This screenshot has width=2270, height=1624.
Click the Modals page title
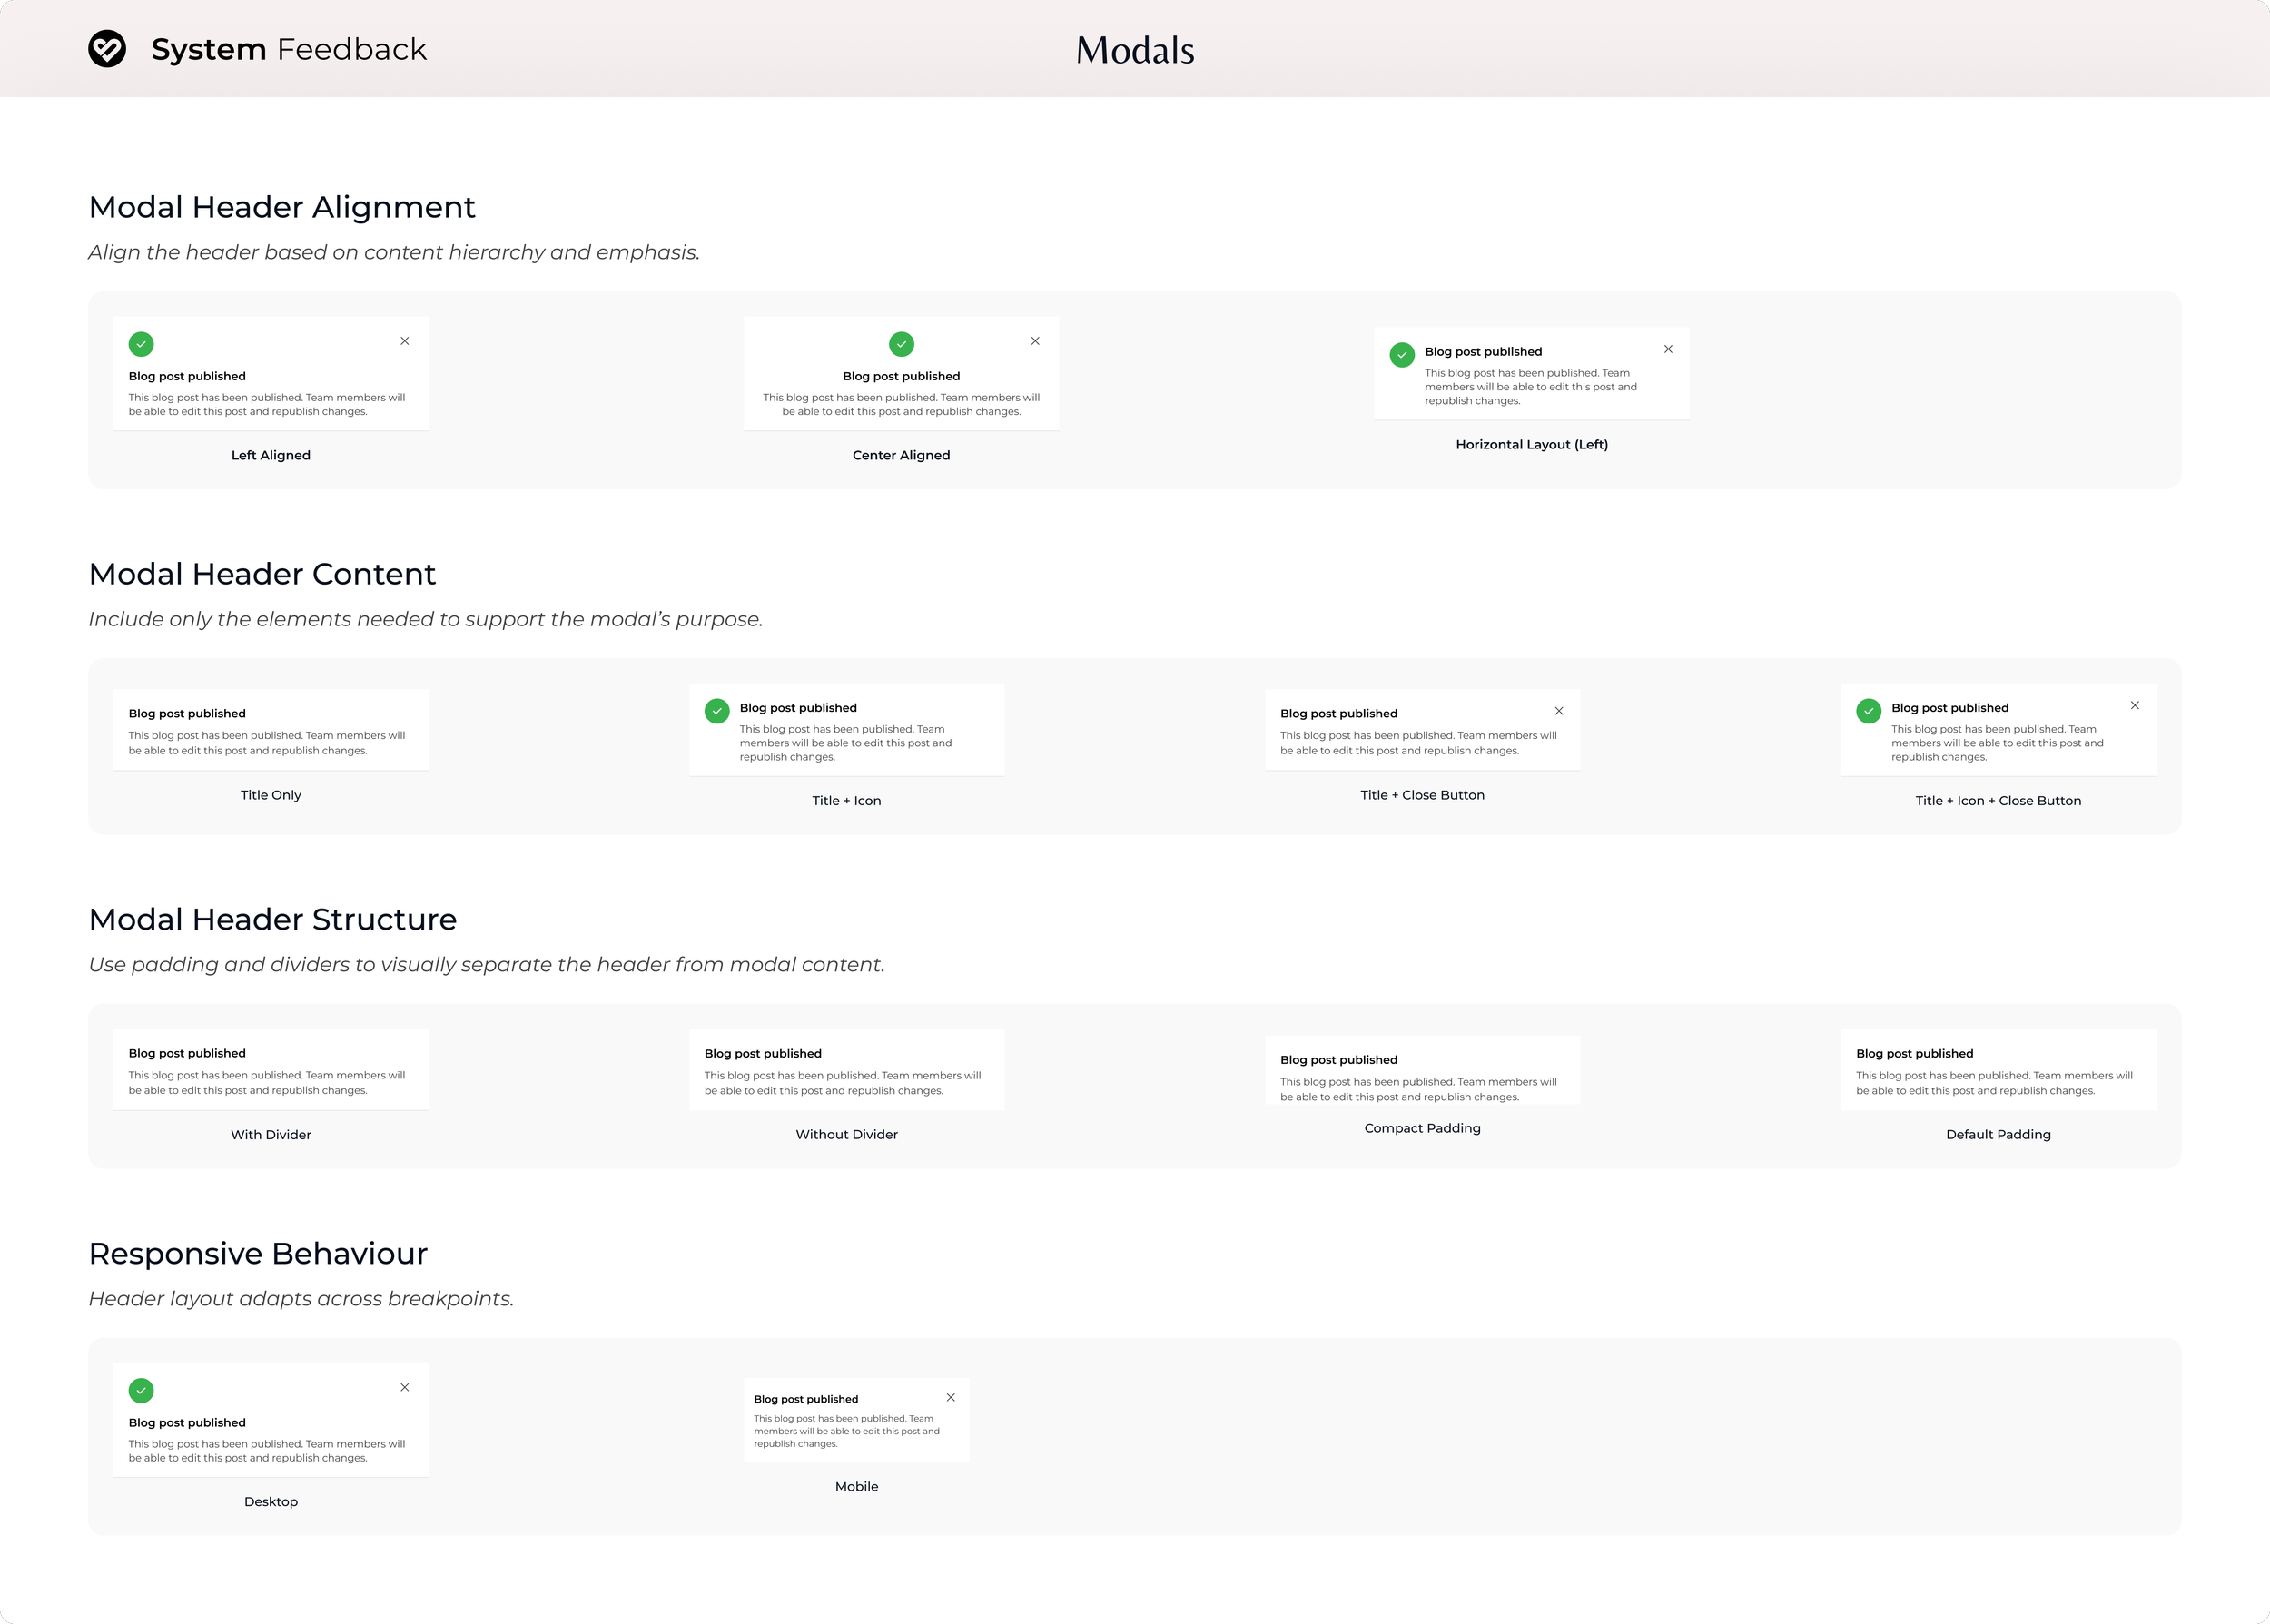(1135, 50)
